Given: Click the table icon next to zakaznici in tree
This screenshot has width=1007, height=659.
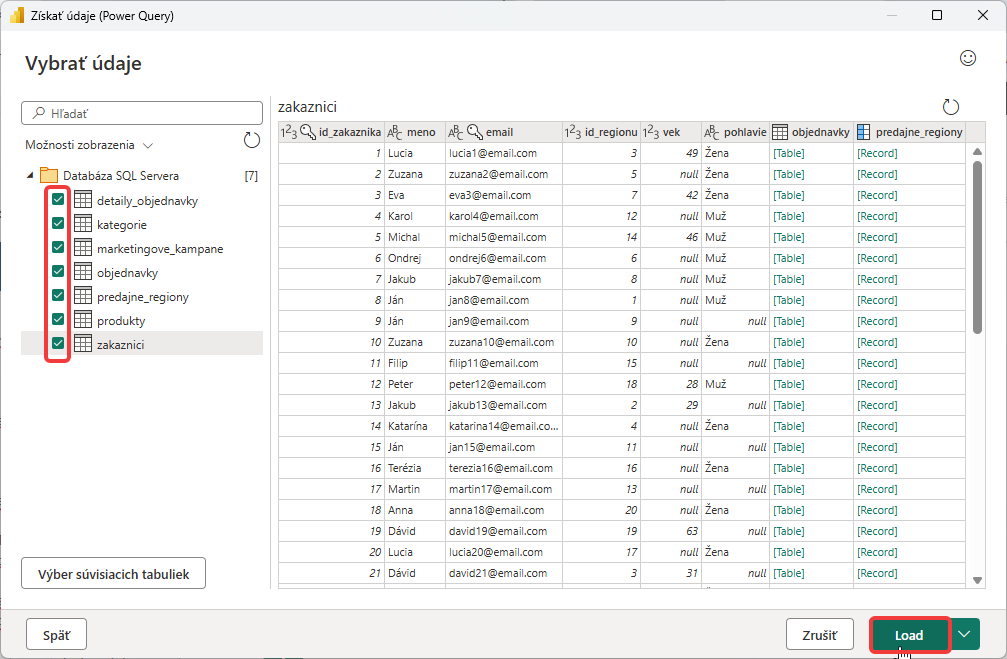Looking at the screenshot, I should 83,344.
